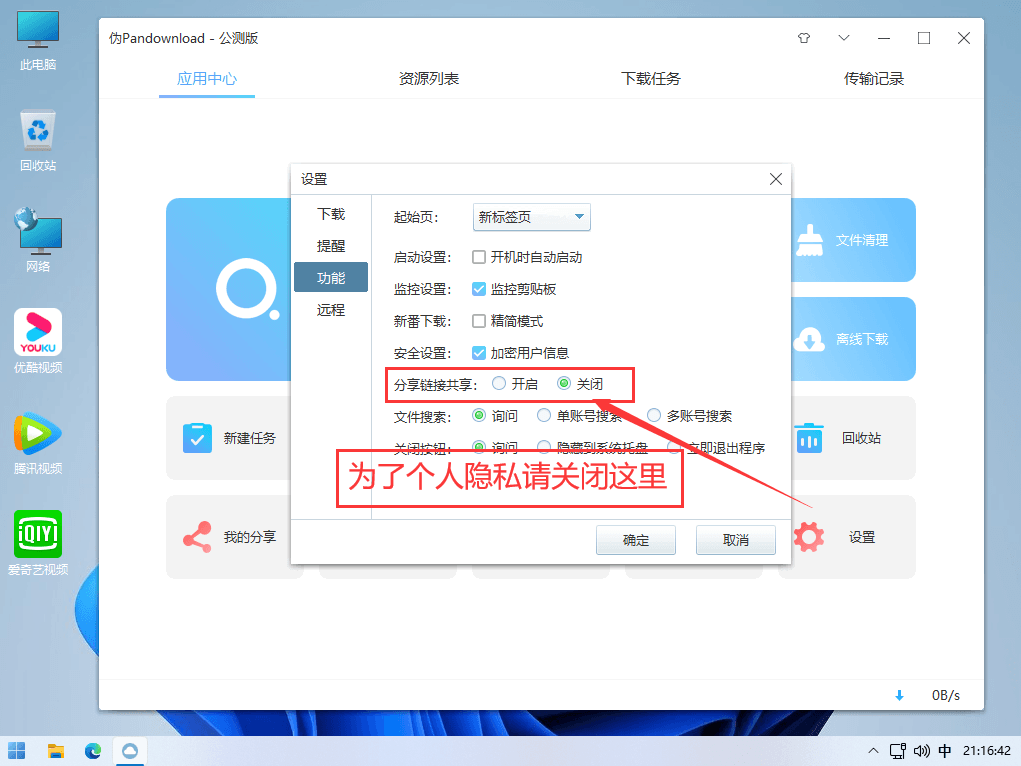Switch to 资源列表 tab

tap(428, 79)
